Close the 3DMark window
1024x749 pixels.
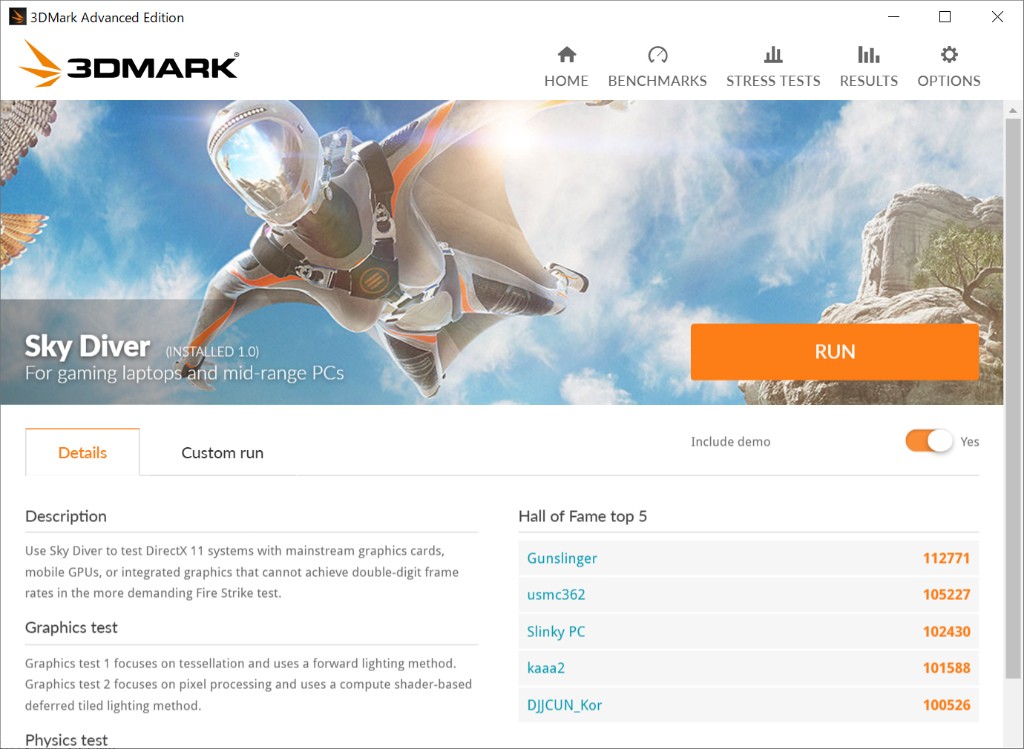(x=997, y=17)
